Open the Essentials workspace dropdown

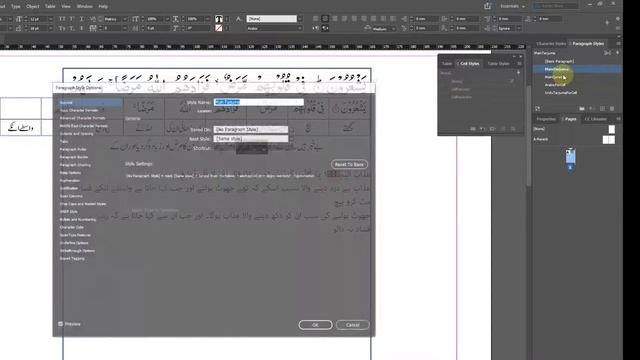(512, 6)
